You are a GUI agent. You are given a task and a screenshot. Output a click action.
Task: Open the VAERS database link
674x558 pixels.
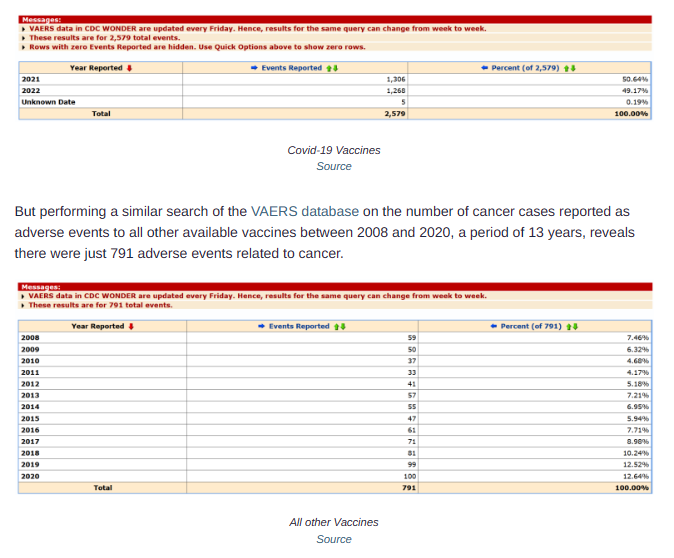(305, 212)
